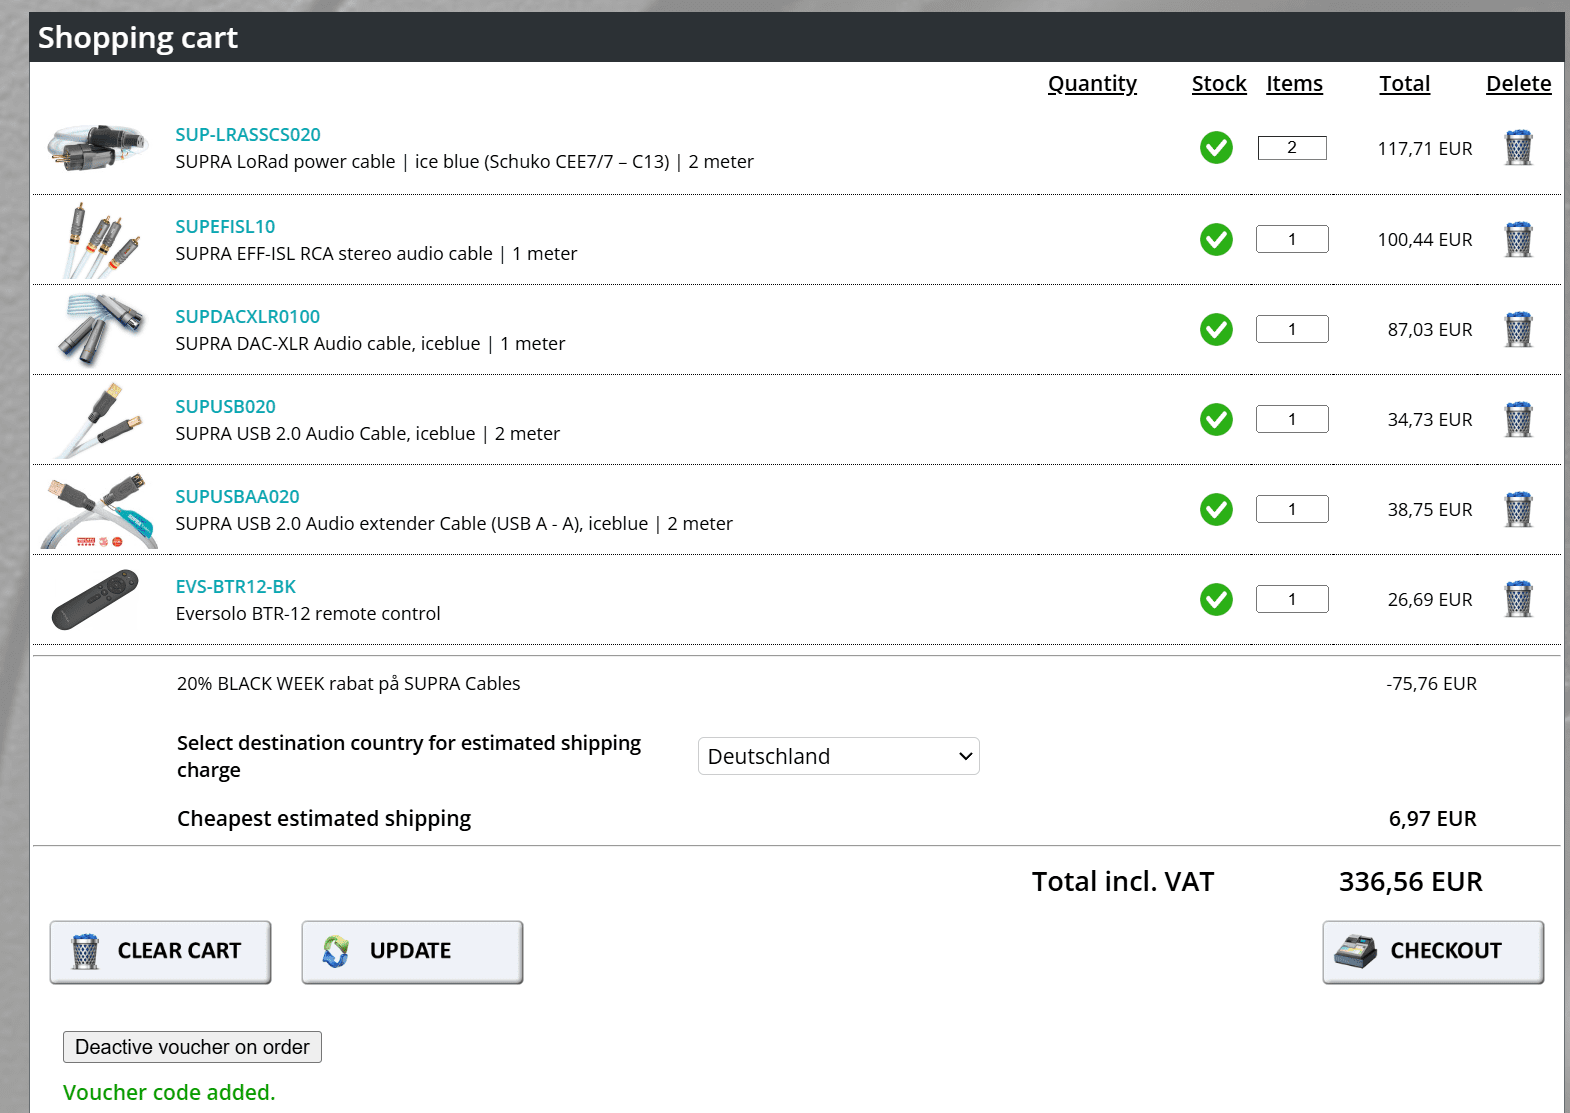Screen dimensions: 1570x1113
Task: Select the 117,71 EUR line total
Action: (1425, 149)
